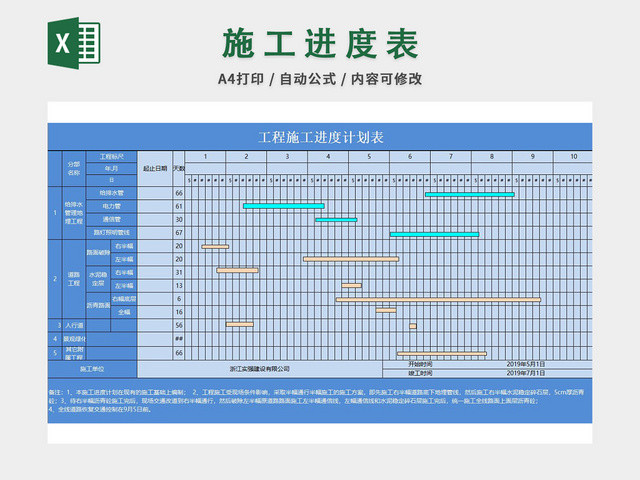Viewport: 640px width, 480px height.
Task: Click the 沥青路面 sub-group cell
Action: tap(98, 305)
